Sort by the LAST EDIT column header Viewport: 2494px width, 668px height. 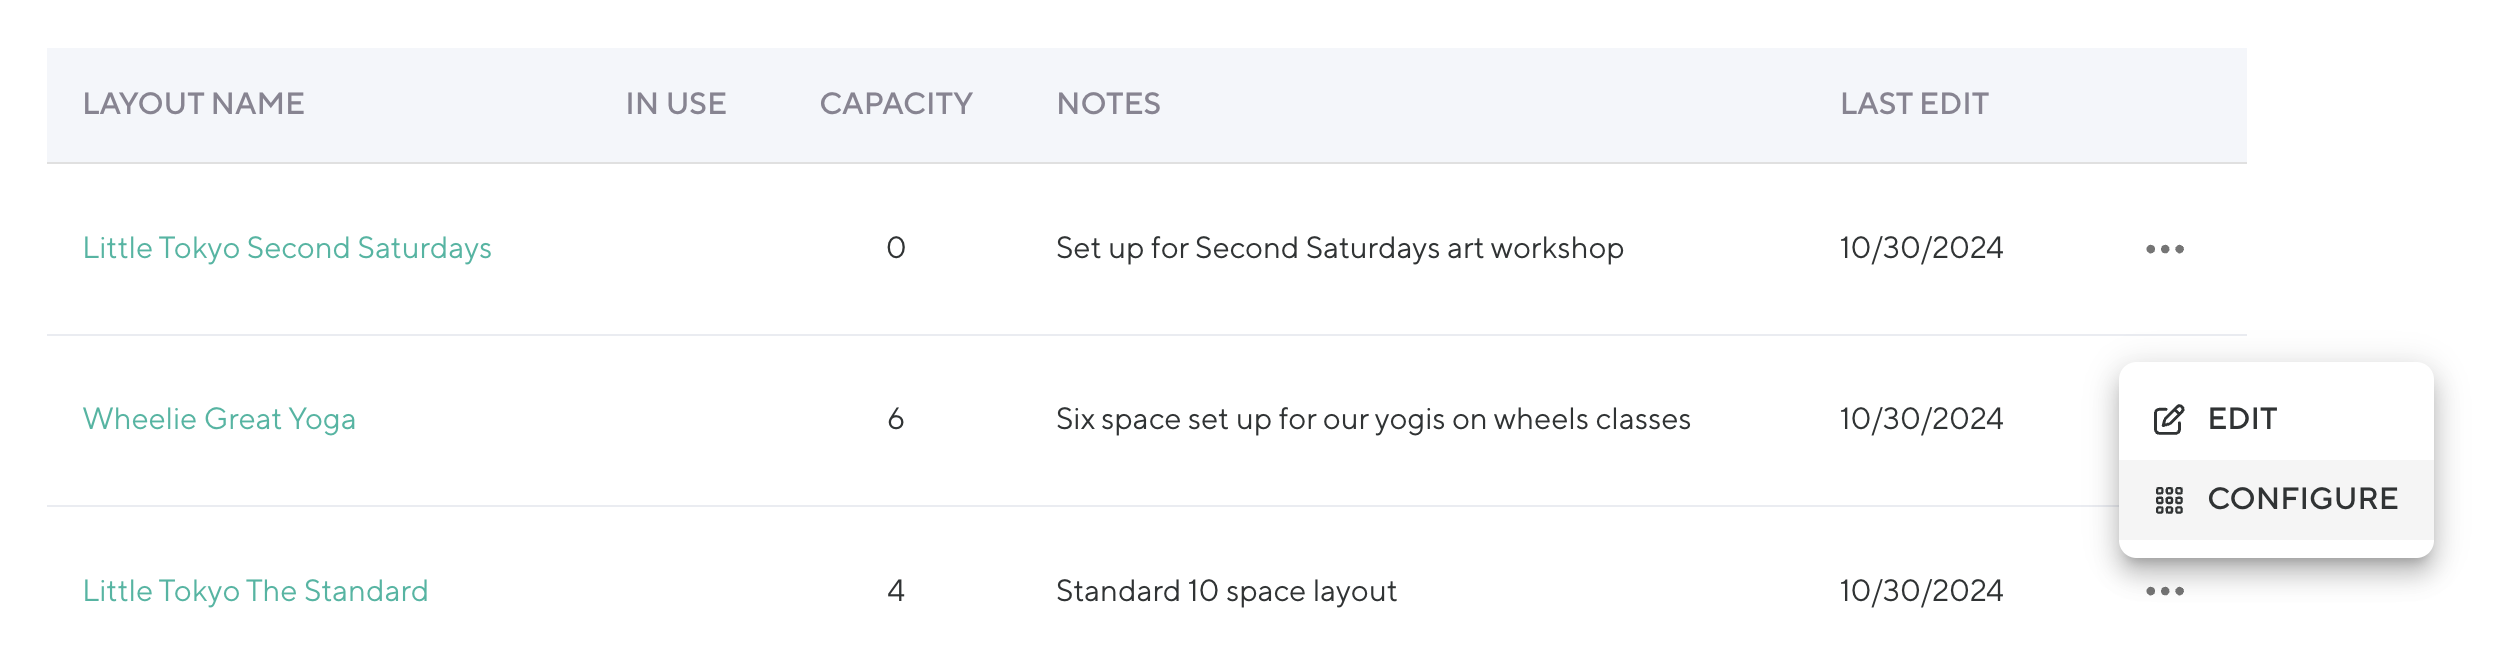(1914, 104)
